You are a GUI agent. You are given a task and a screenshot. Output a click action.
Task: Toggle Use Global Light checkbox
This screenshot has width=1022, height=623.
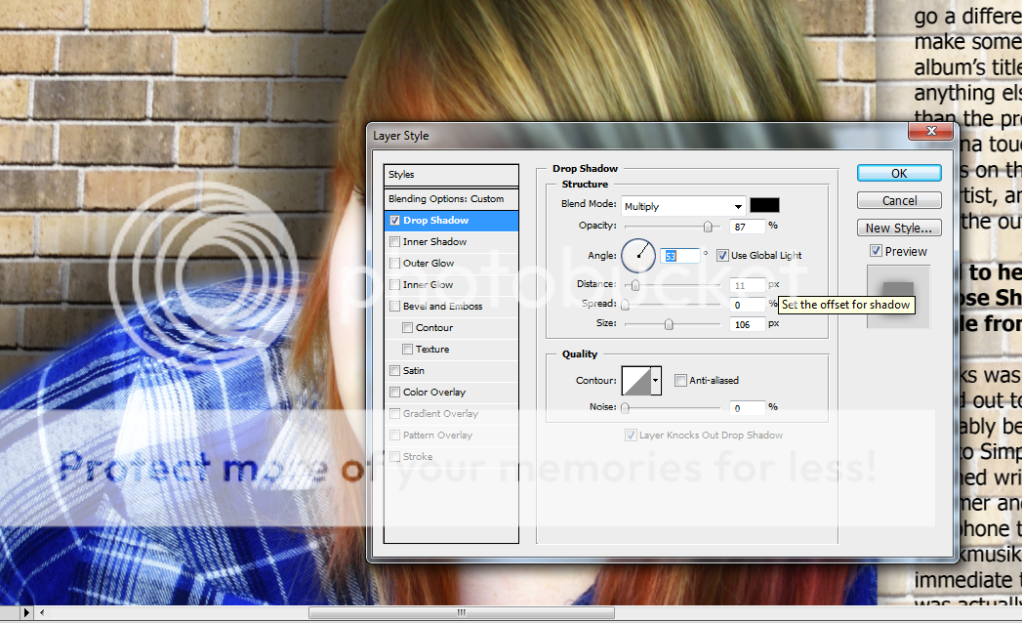point(723,256)
